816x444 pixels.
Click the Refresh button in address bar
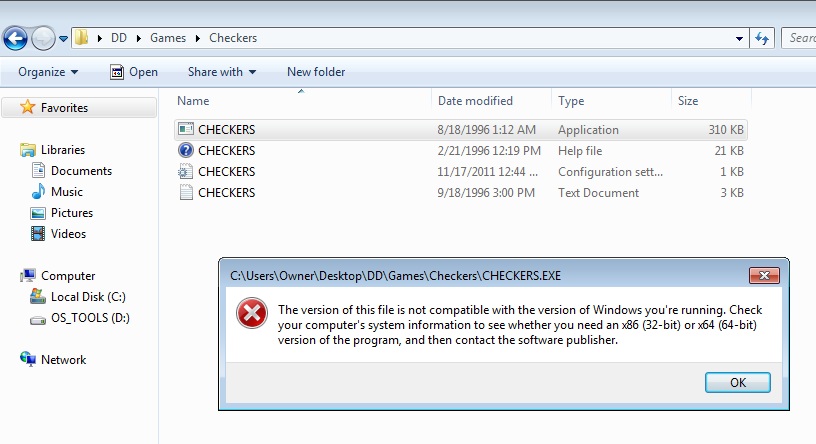(x=762, y=38)
